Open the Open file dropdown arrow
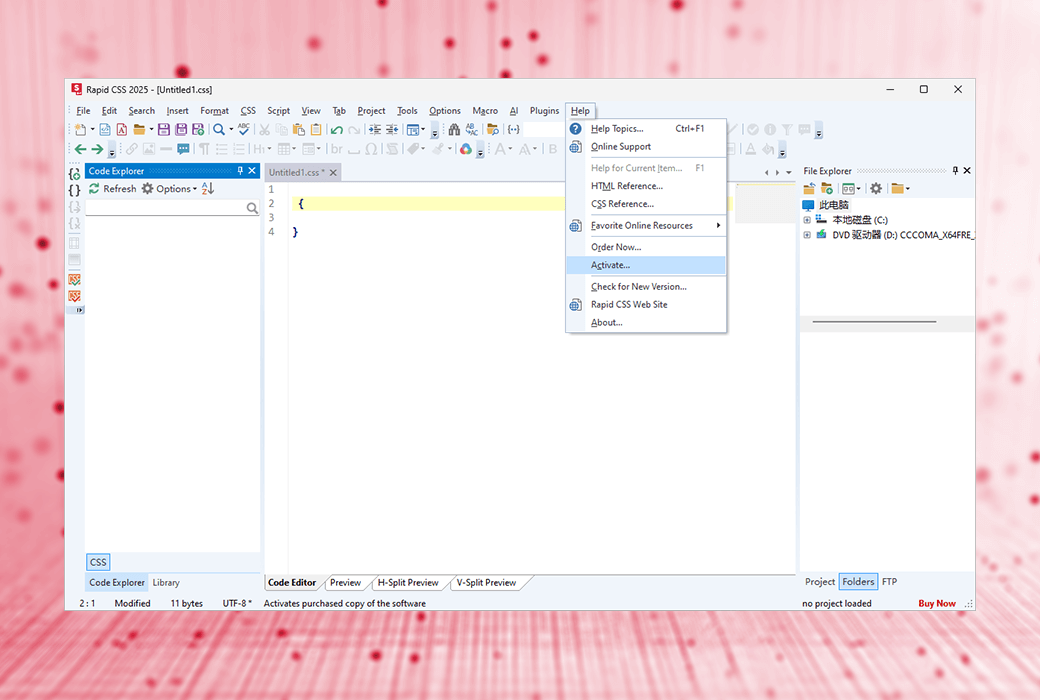The height and width of the screenshot is (700, 1040). pyautogui.click(x=151, y=129)
